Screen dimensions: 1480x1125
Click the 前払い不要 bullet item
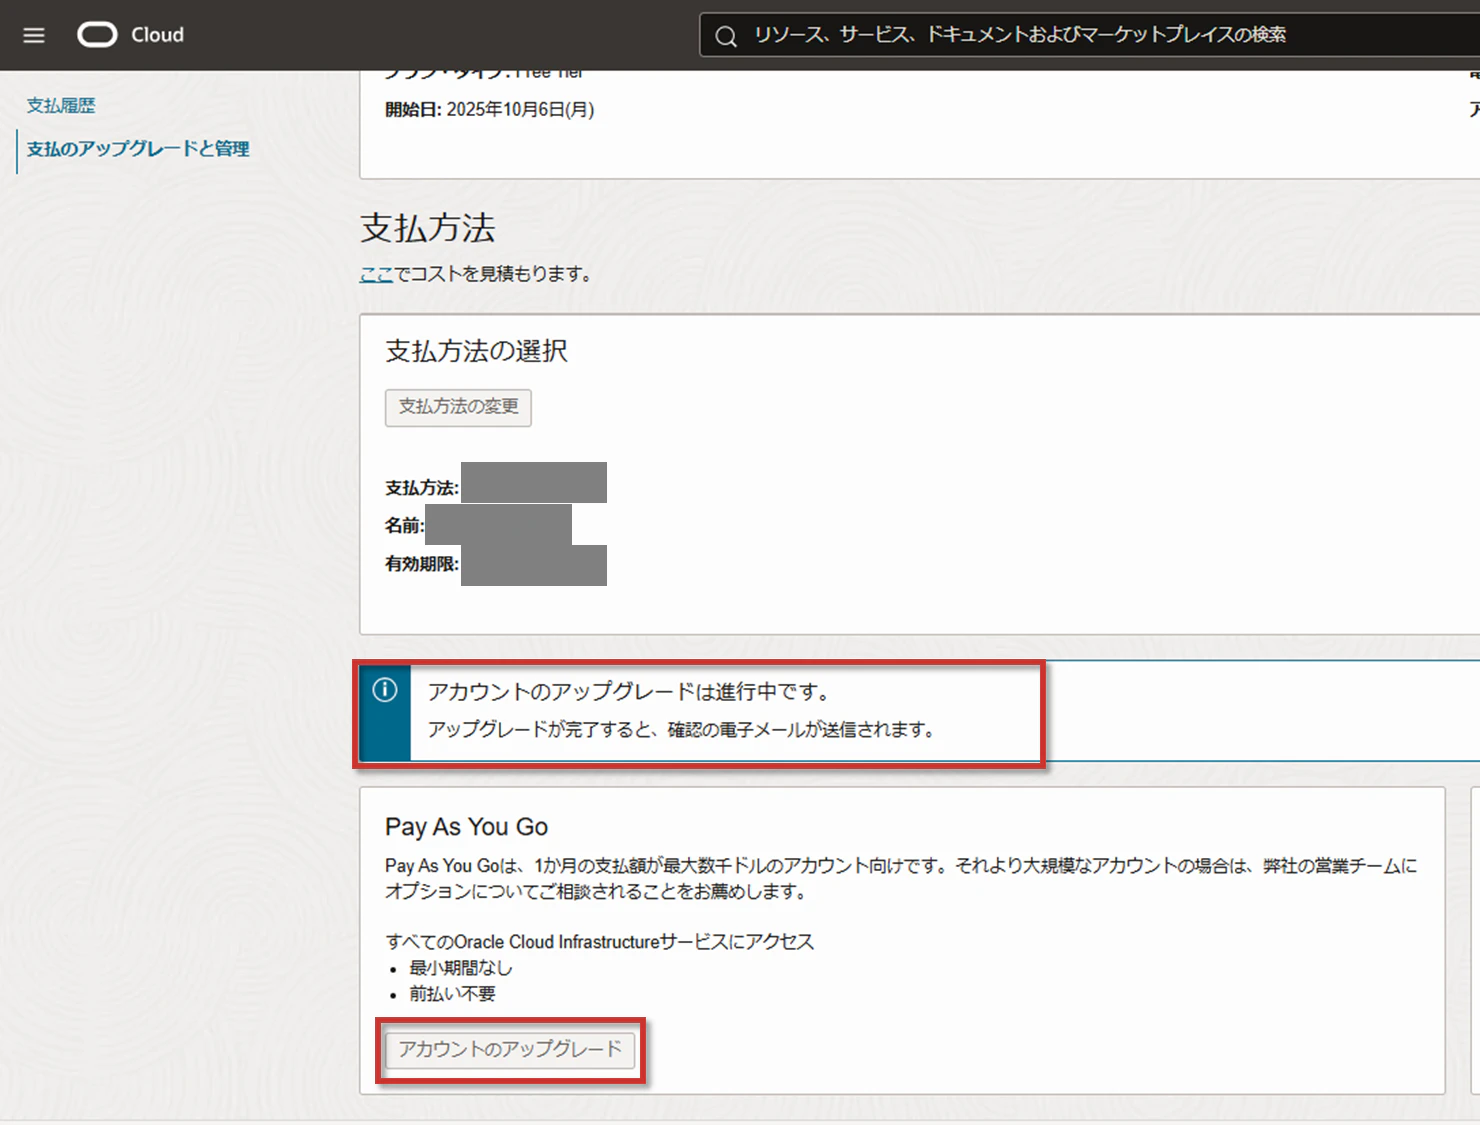[452, 994]
